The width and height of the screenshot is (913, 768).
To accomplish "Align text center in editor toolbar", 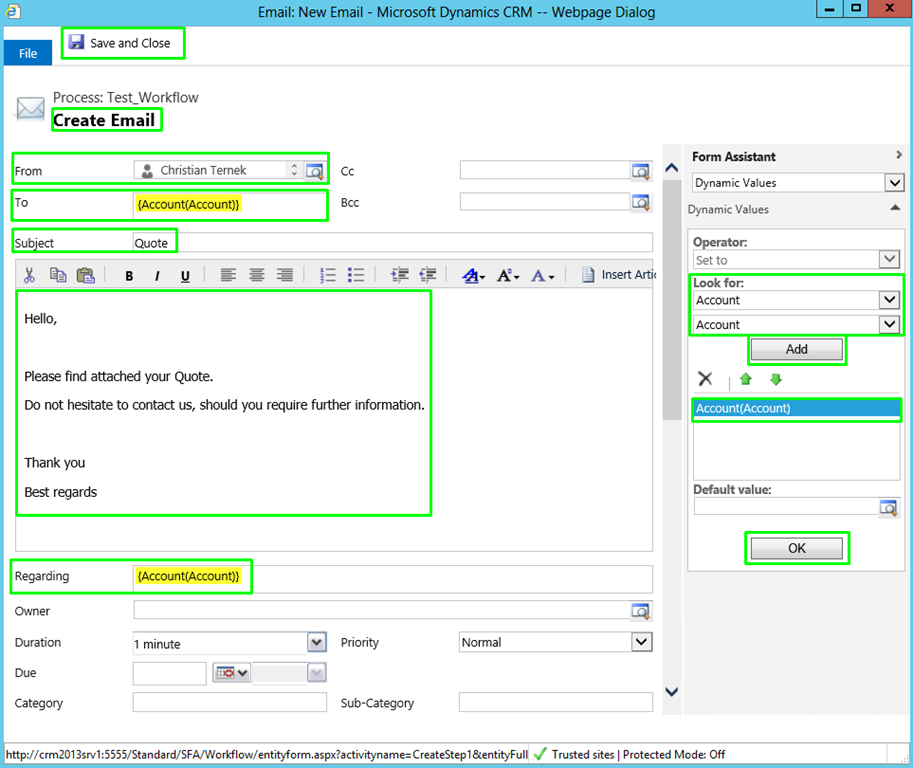I will click(x=257, y=275).
